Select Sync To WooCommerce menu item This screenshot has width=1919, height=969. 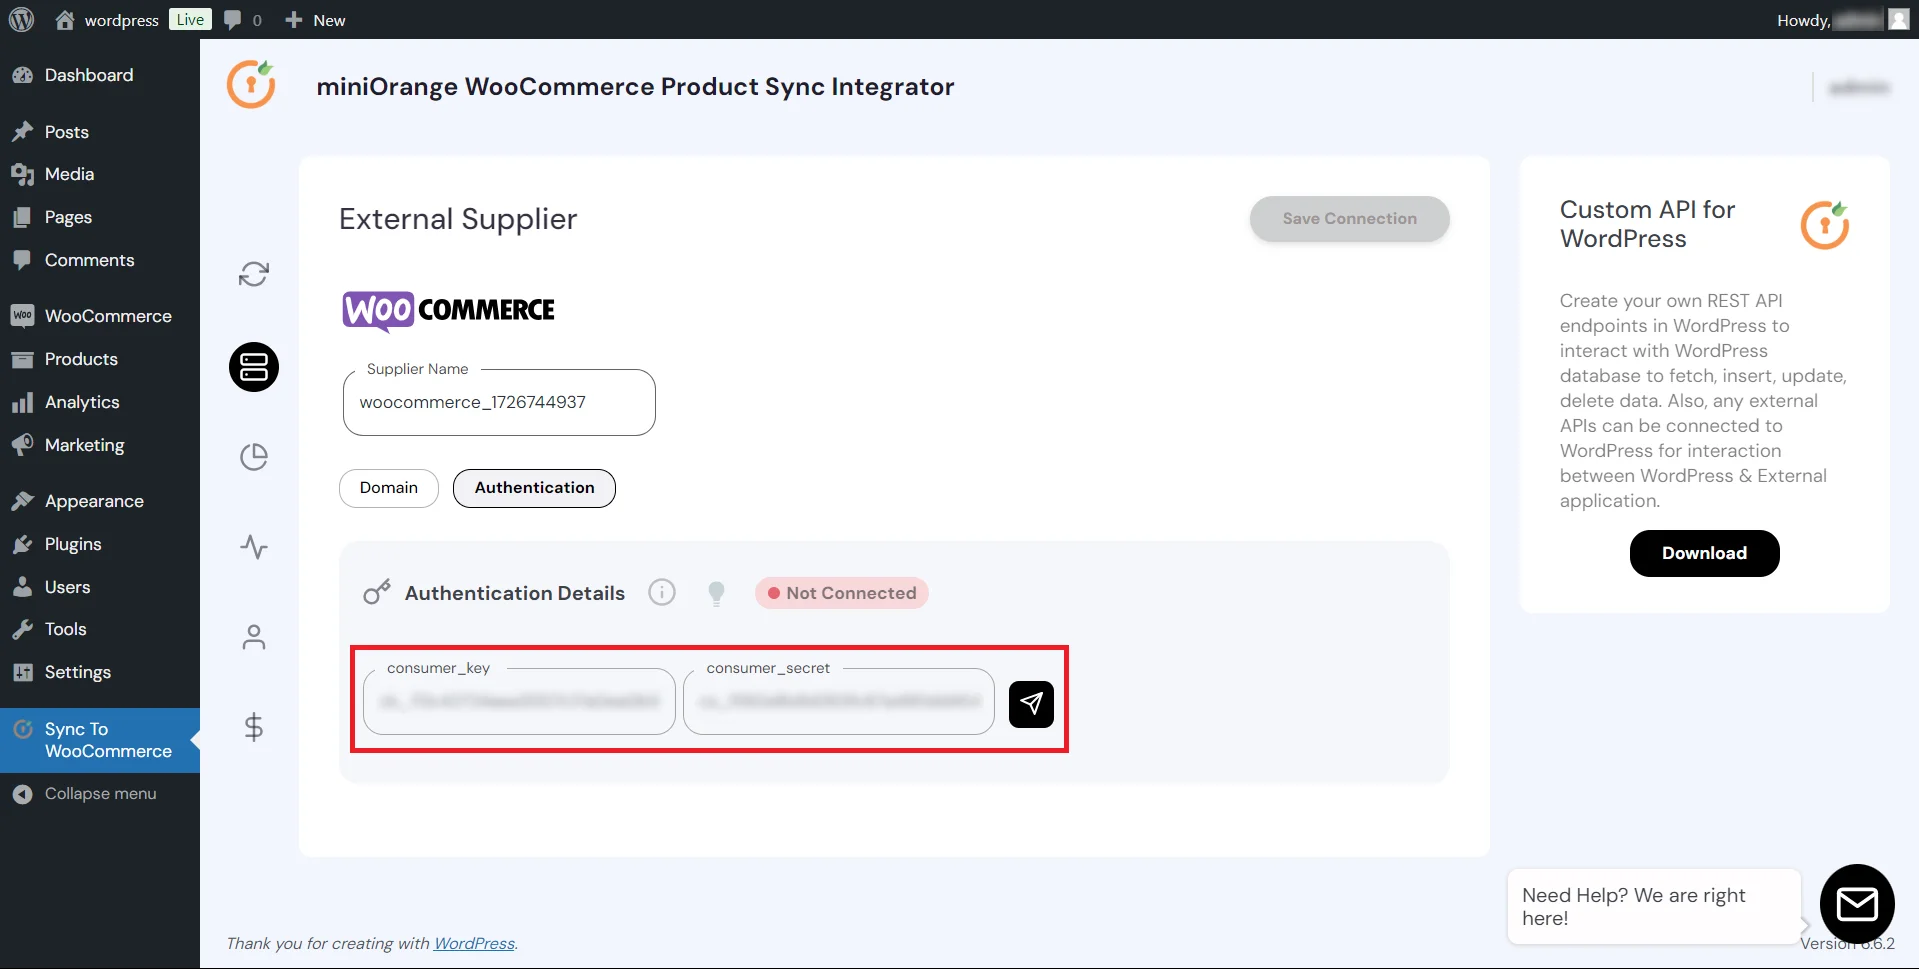coord(100,740)
